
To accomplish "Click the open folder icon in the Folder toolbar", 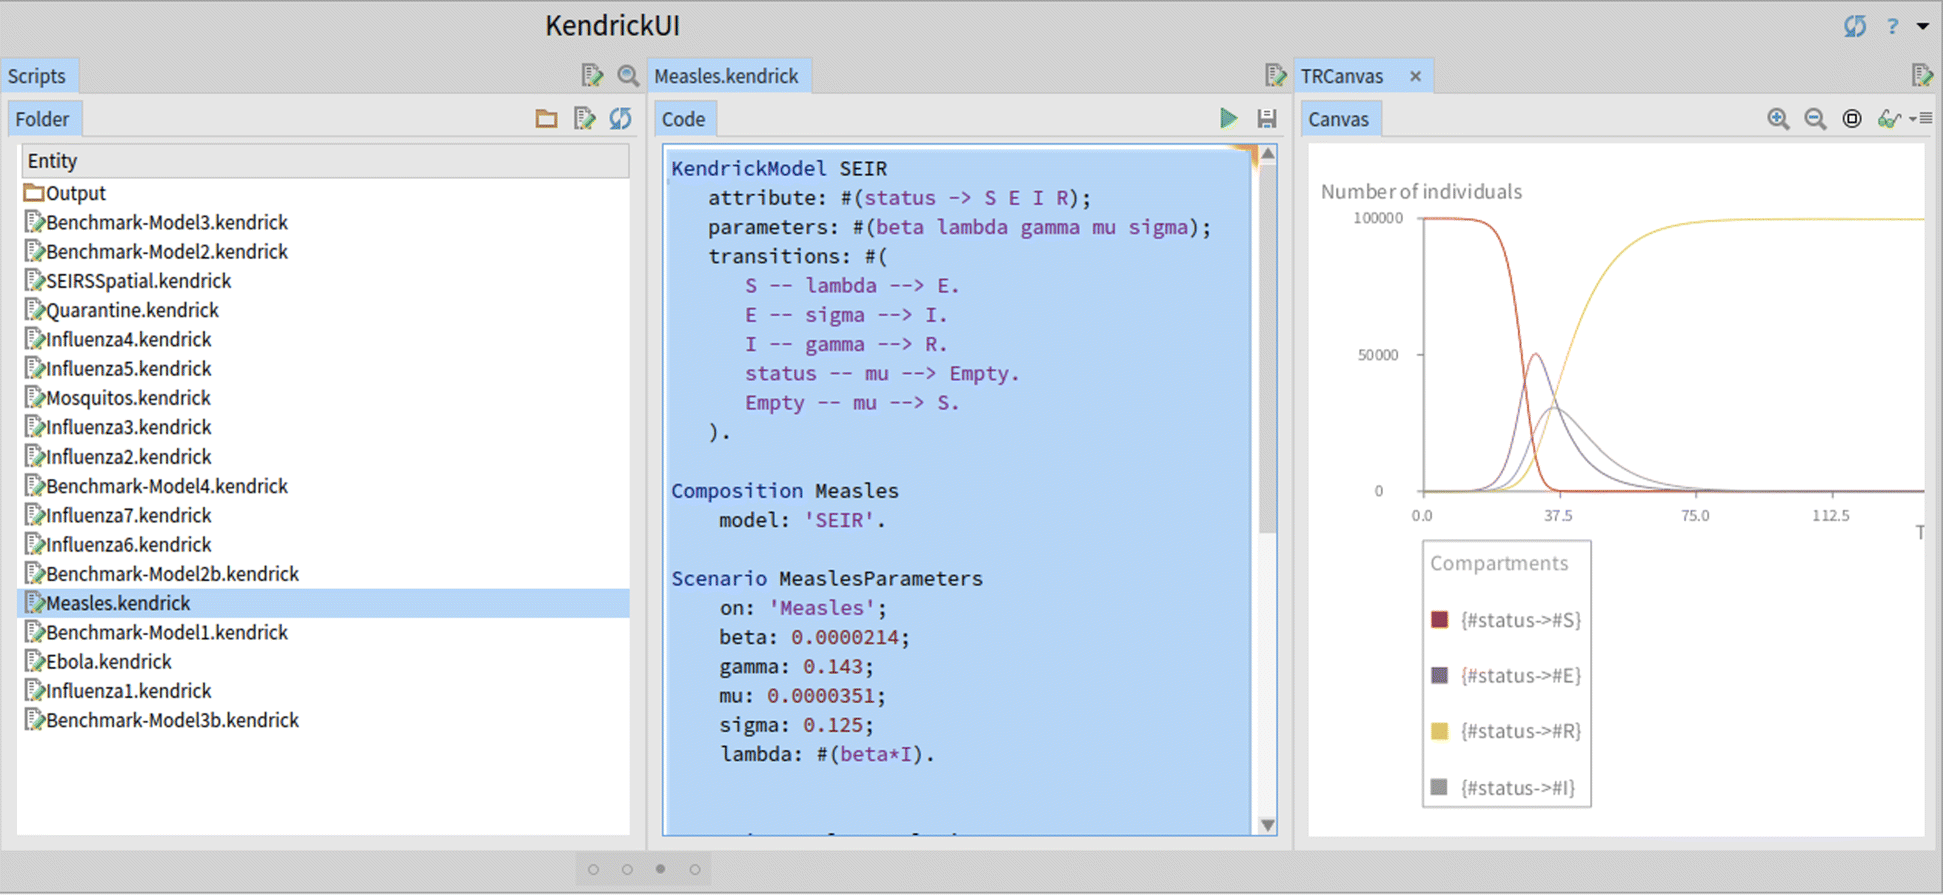I will click(546, 119).
